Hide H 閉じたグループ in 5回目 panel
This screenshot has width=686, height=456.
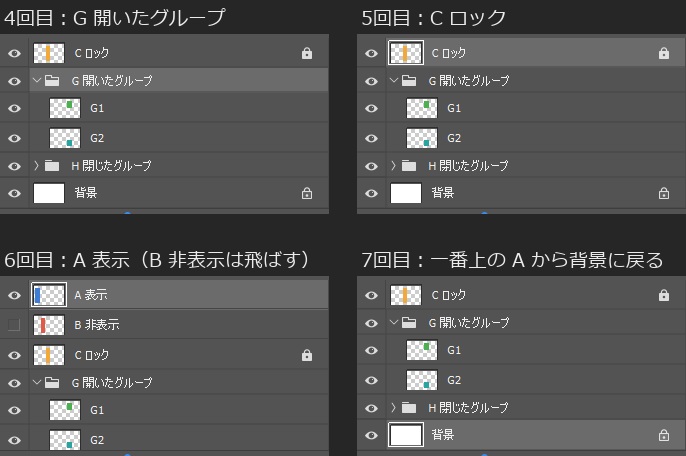click(371, 166)
